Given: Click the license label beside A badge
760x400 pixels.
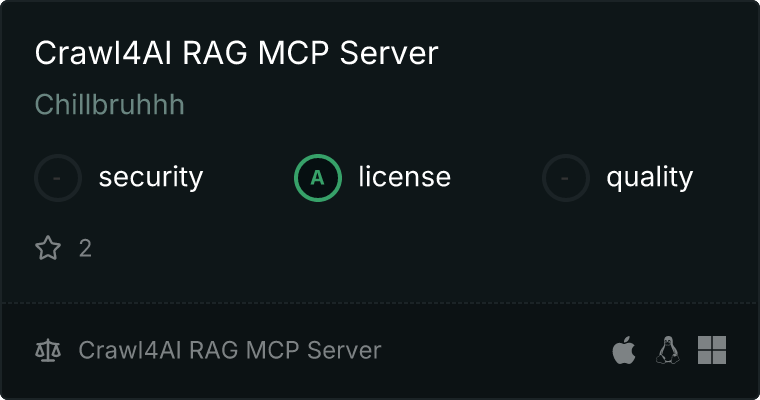Looking at the screenshot, I should pos(405,176).
